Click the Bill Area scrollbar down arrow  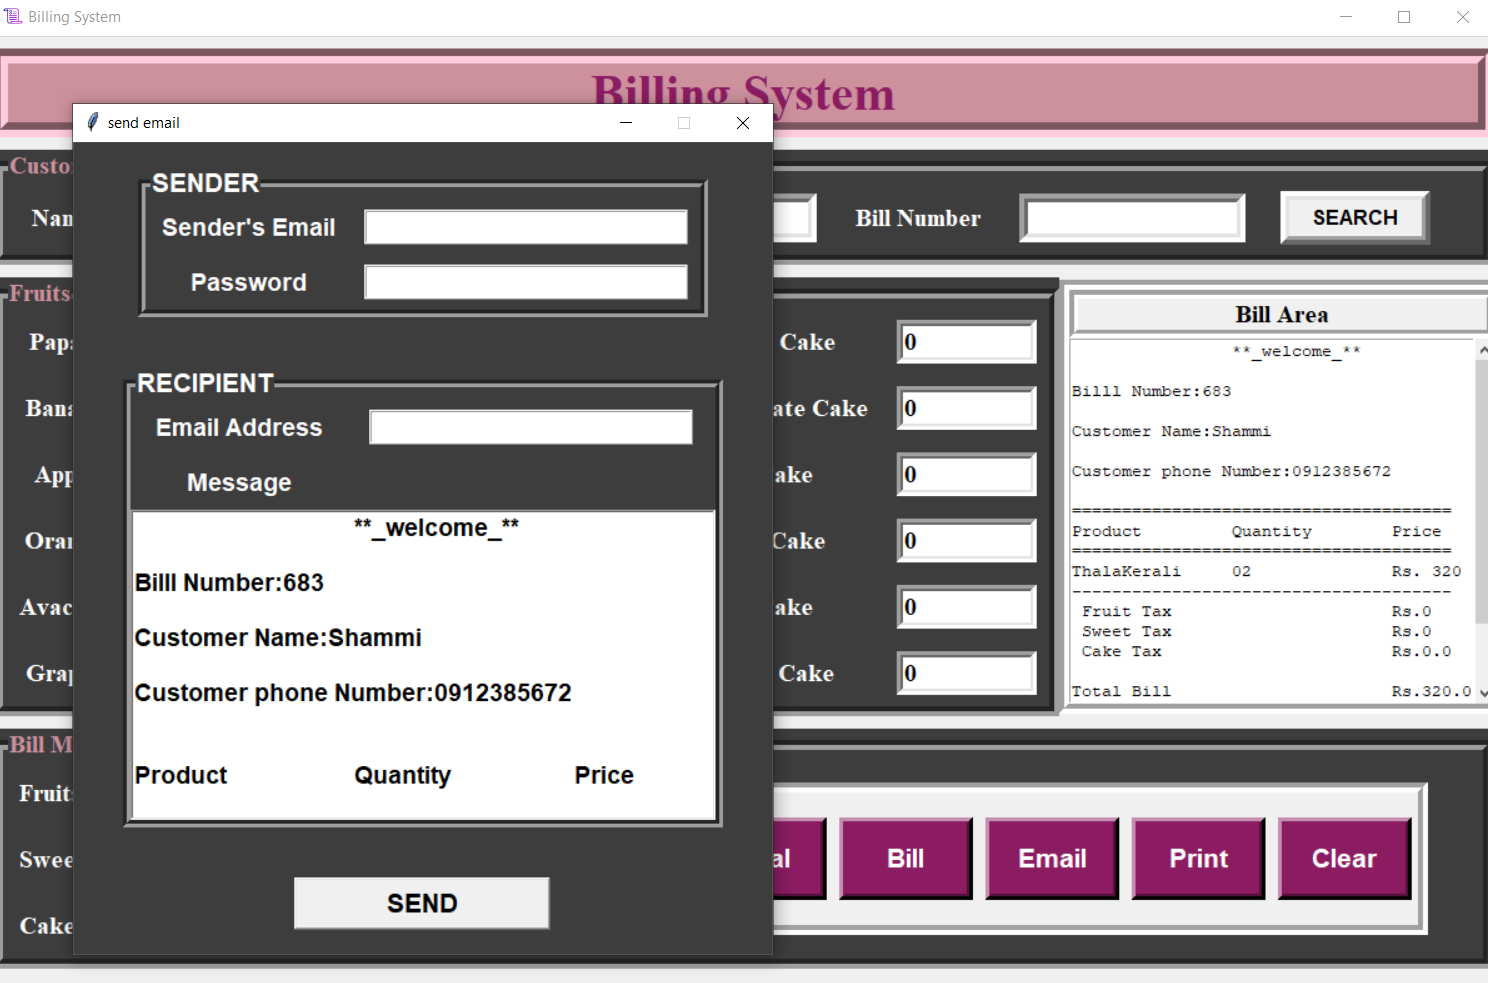[x=1482, y=693]
